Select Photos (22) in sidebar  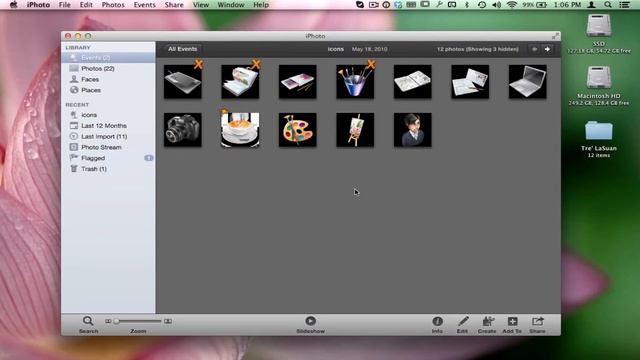click(x=108, y=69)
